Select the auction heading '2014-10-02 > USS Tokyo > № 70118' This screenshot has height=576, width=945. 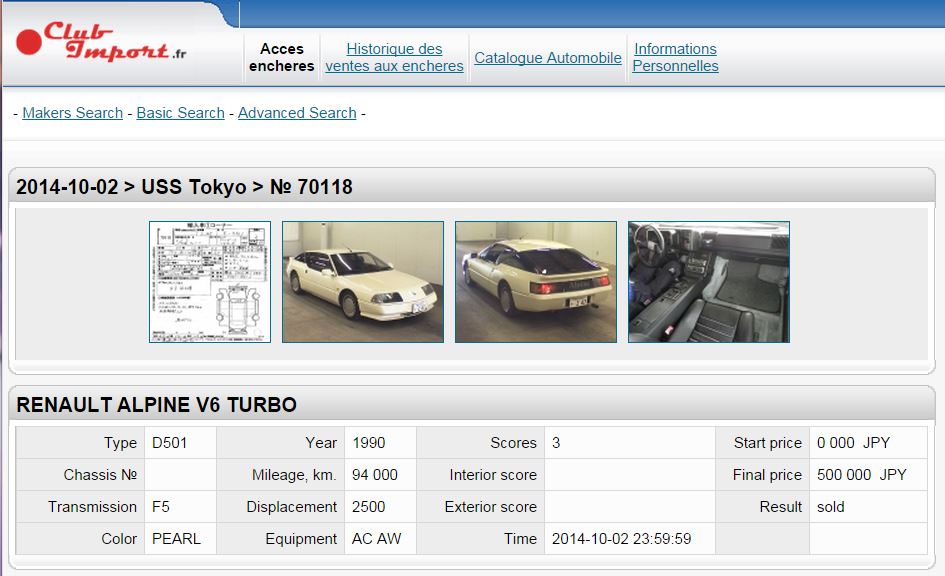coord(184,187)
